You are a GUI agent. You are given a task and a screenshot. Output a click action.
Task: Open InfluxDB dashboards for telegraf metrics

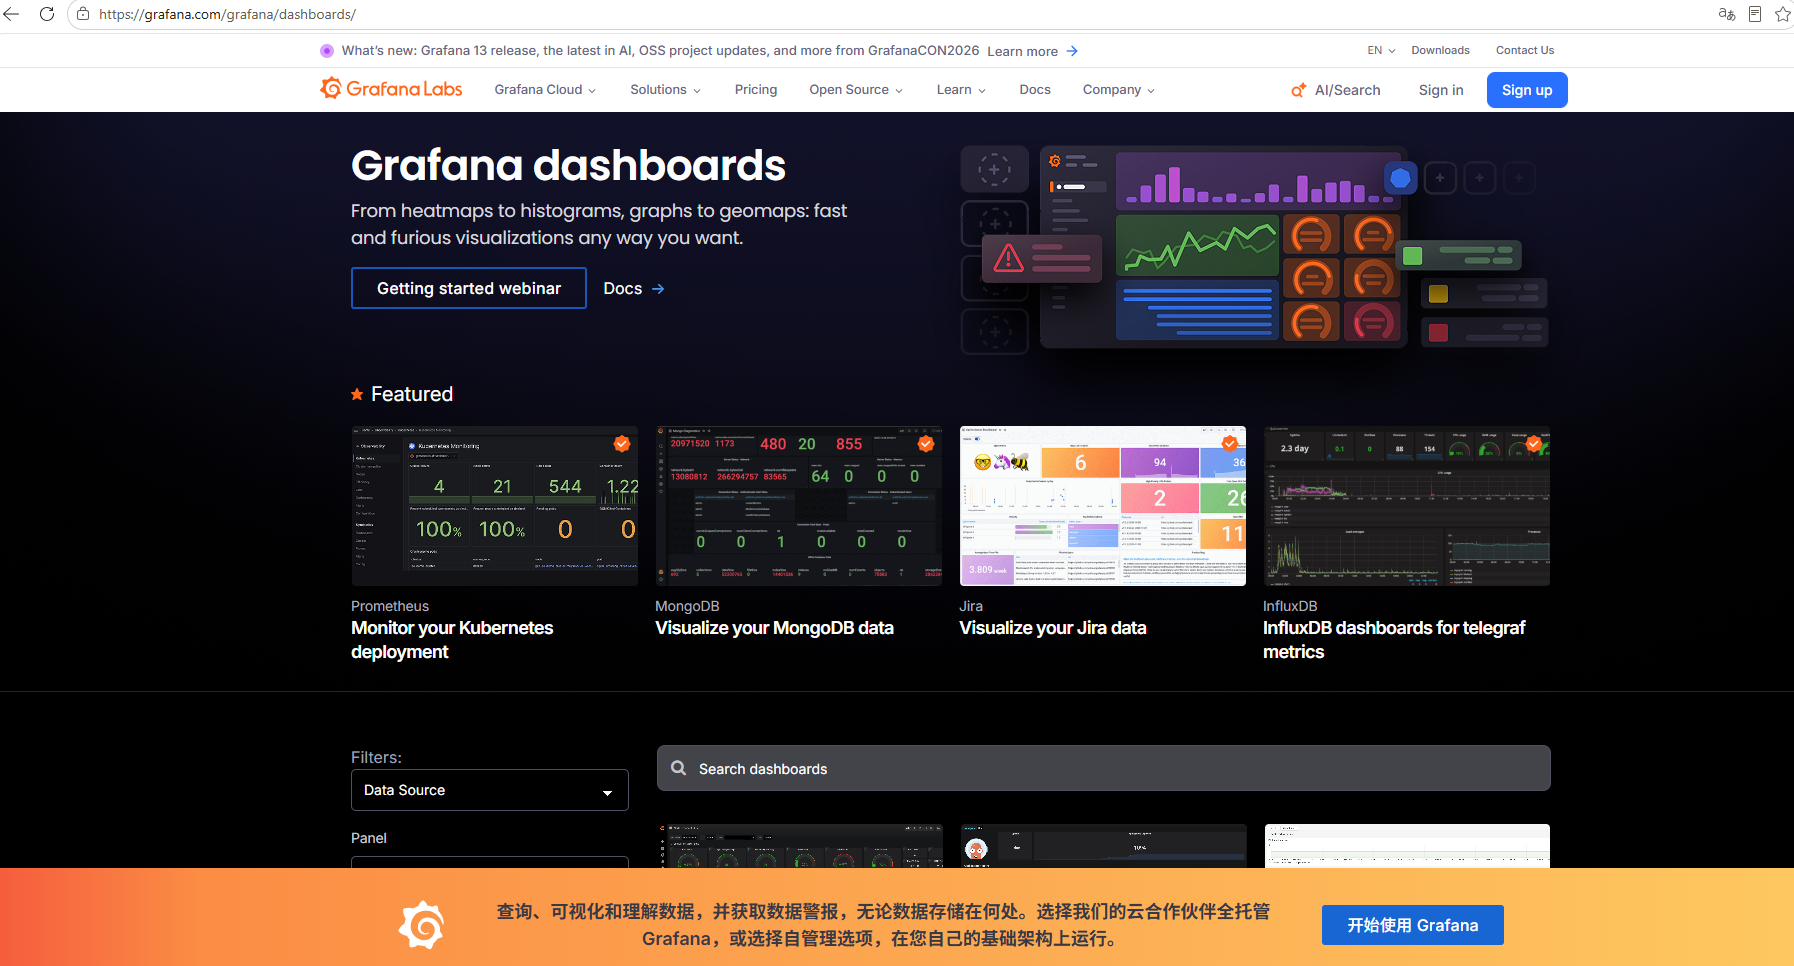pos(1394,640)
